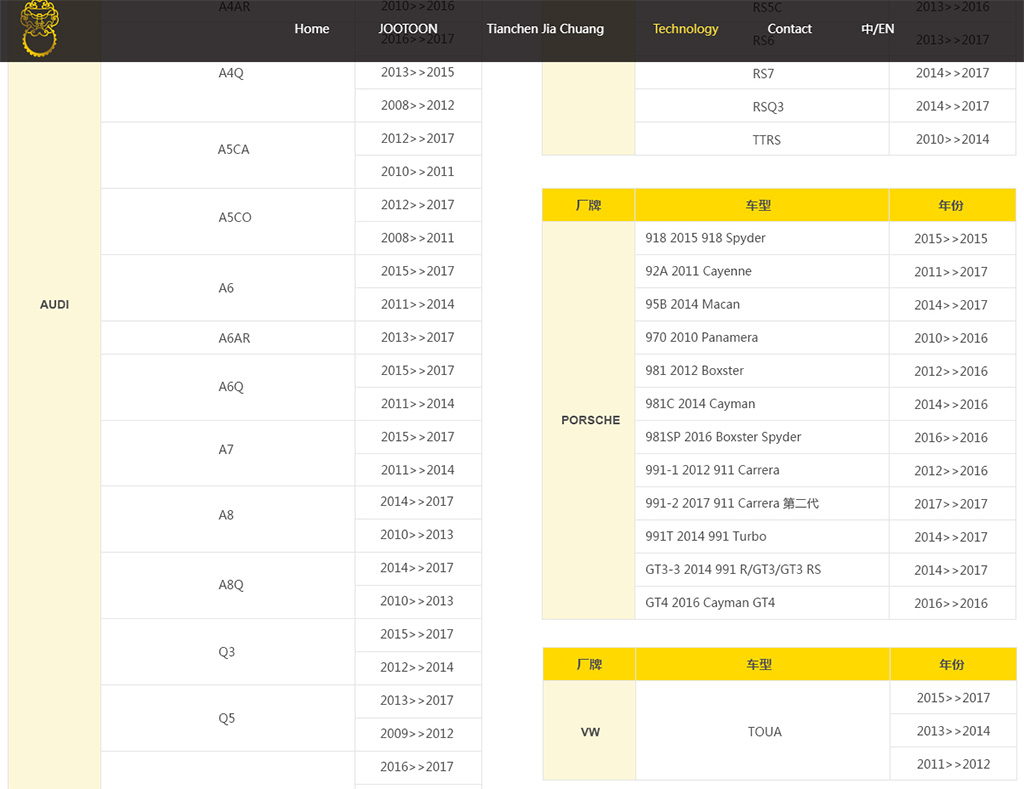Select the A6 model cell

tap(226, 288)
